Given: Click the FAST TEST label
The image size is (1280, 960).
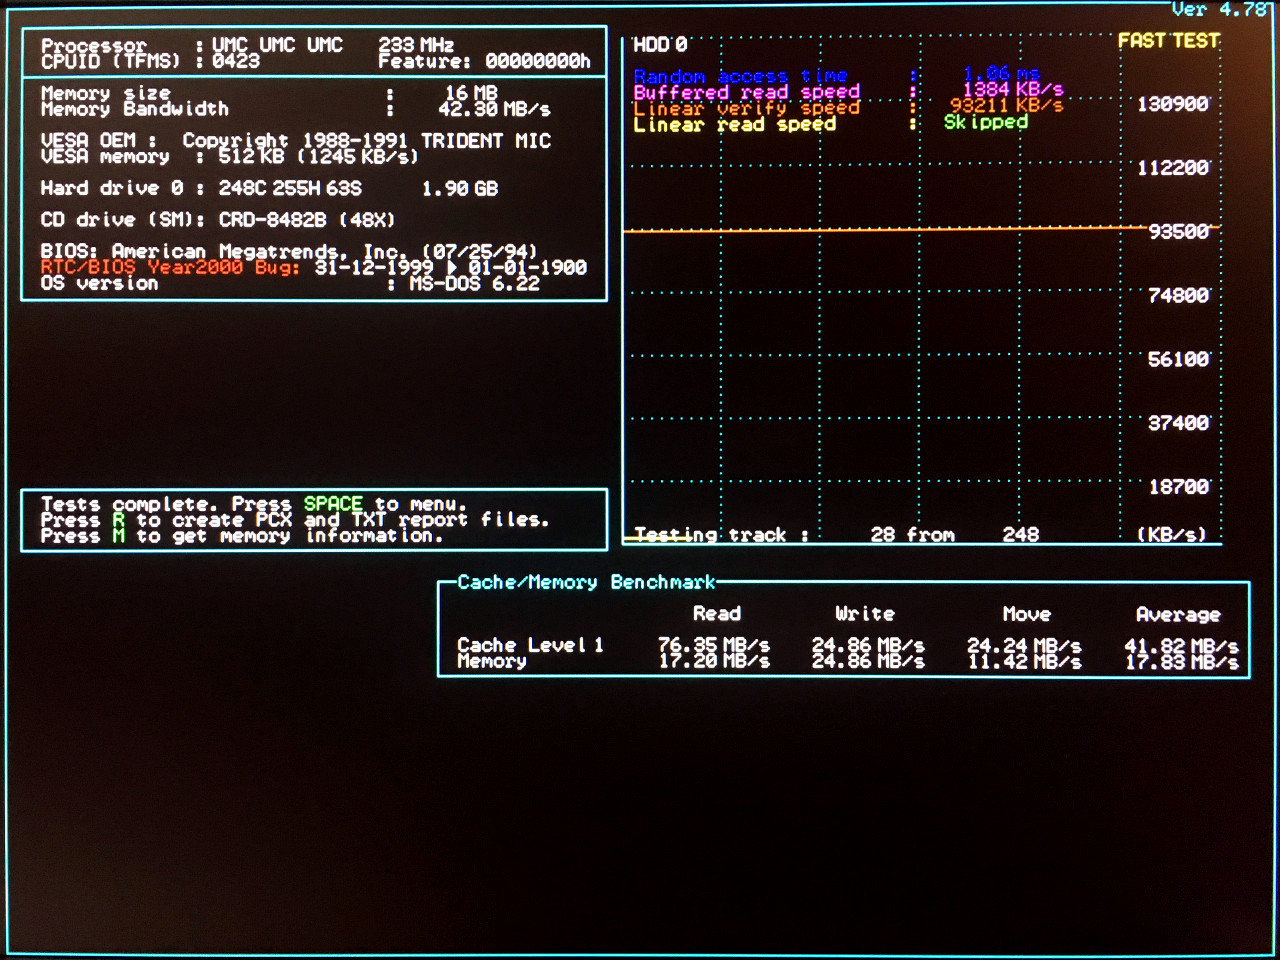Looking at the screenshot, I should (1168, 41).
